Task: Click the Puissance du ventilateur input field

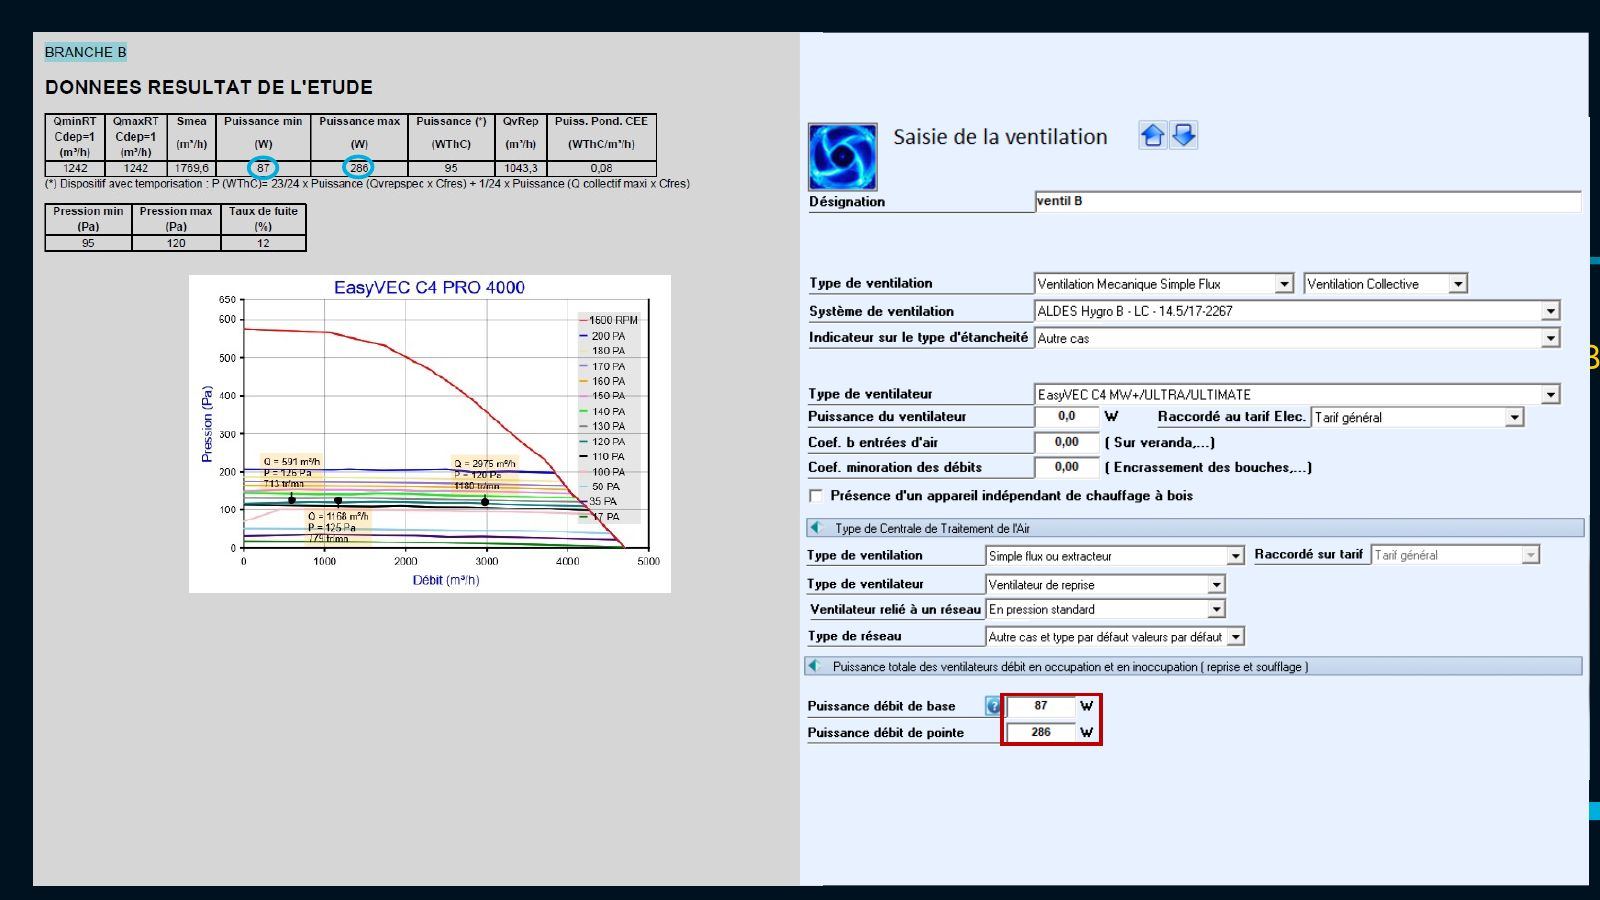Action: 1066,416
